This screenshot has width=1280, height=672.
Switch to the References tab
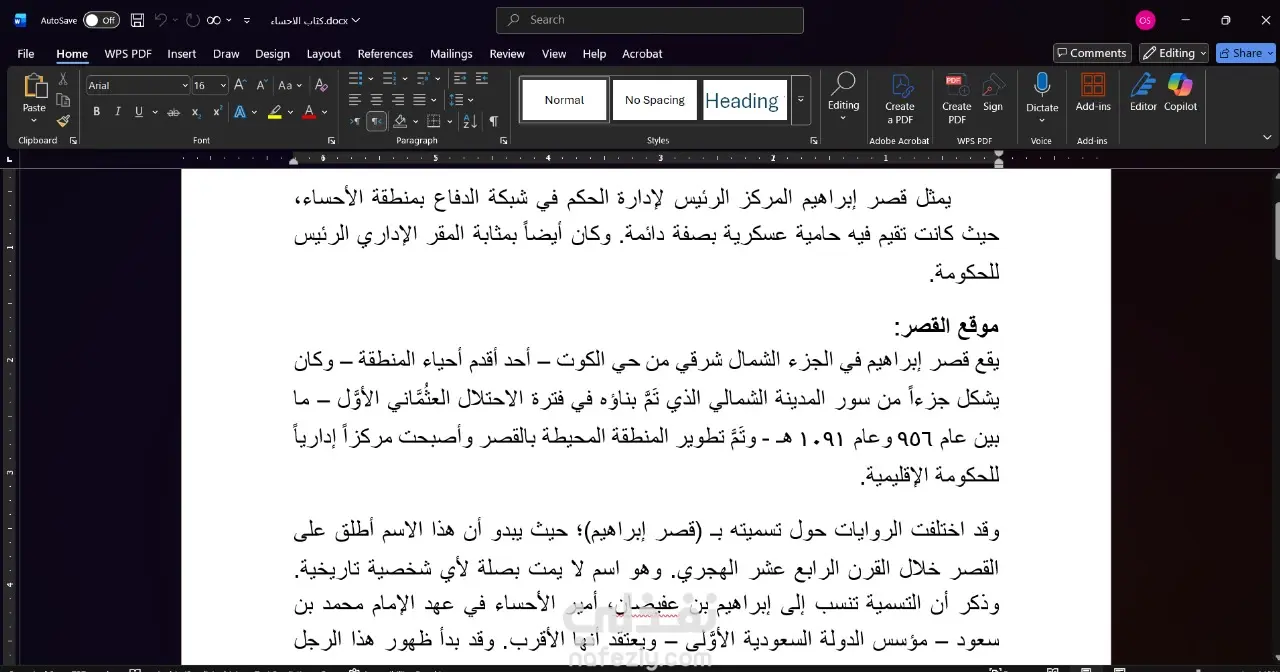[x=385, y=54]
